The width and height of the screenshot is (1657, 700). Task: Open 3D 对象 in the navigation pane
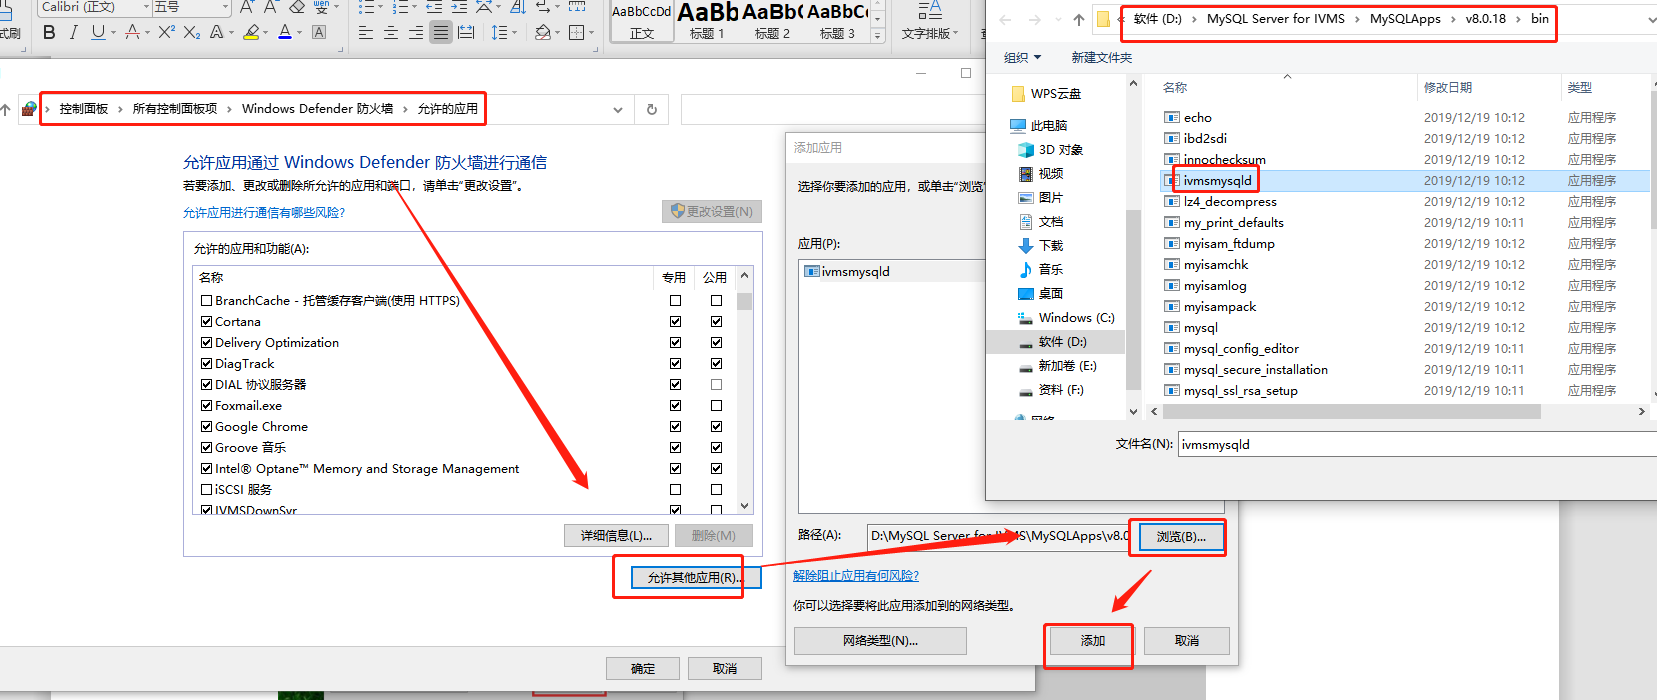(1060, 150)
